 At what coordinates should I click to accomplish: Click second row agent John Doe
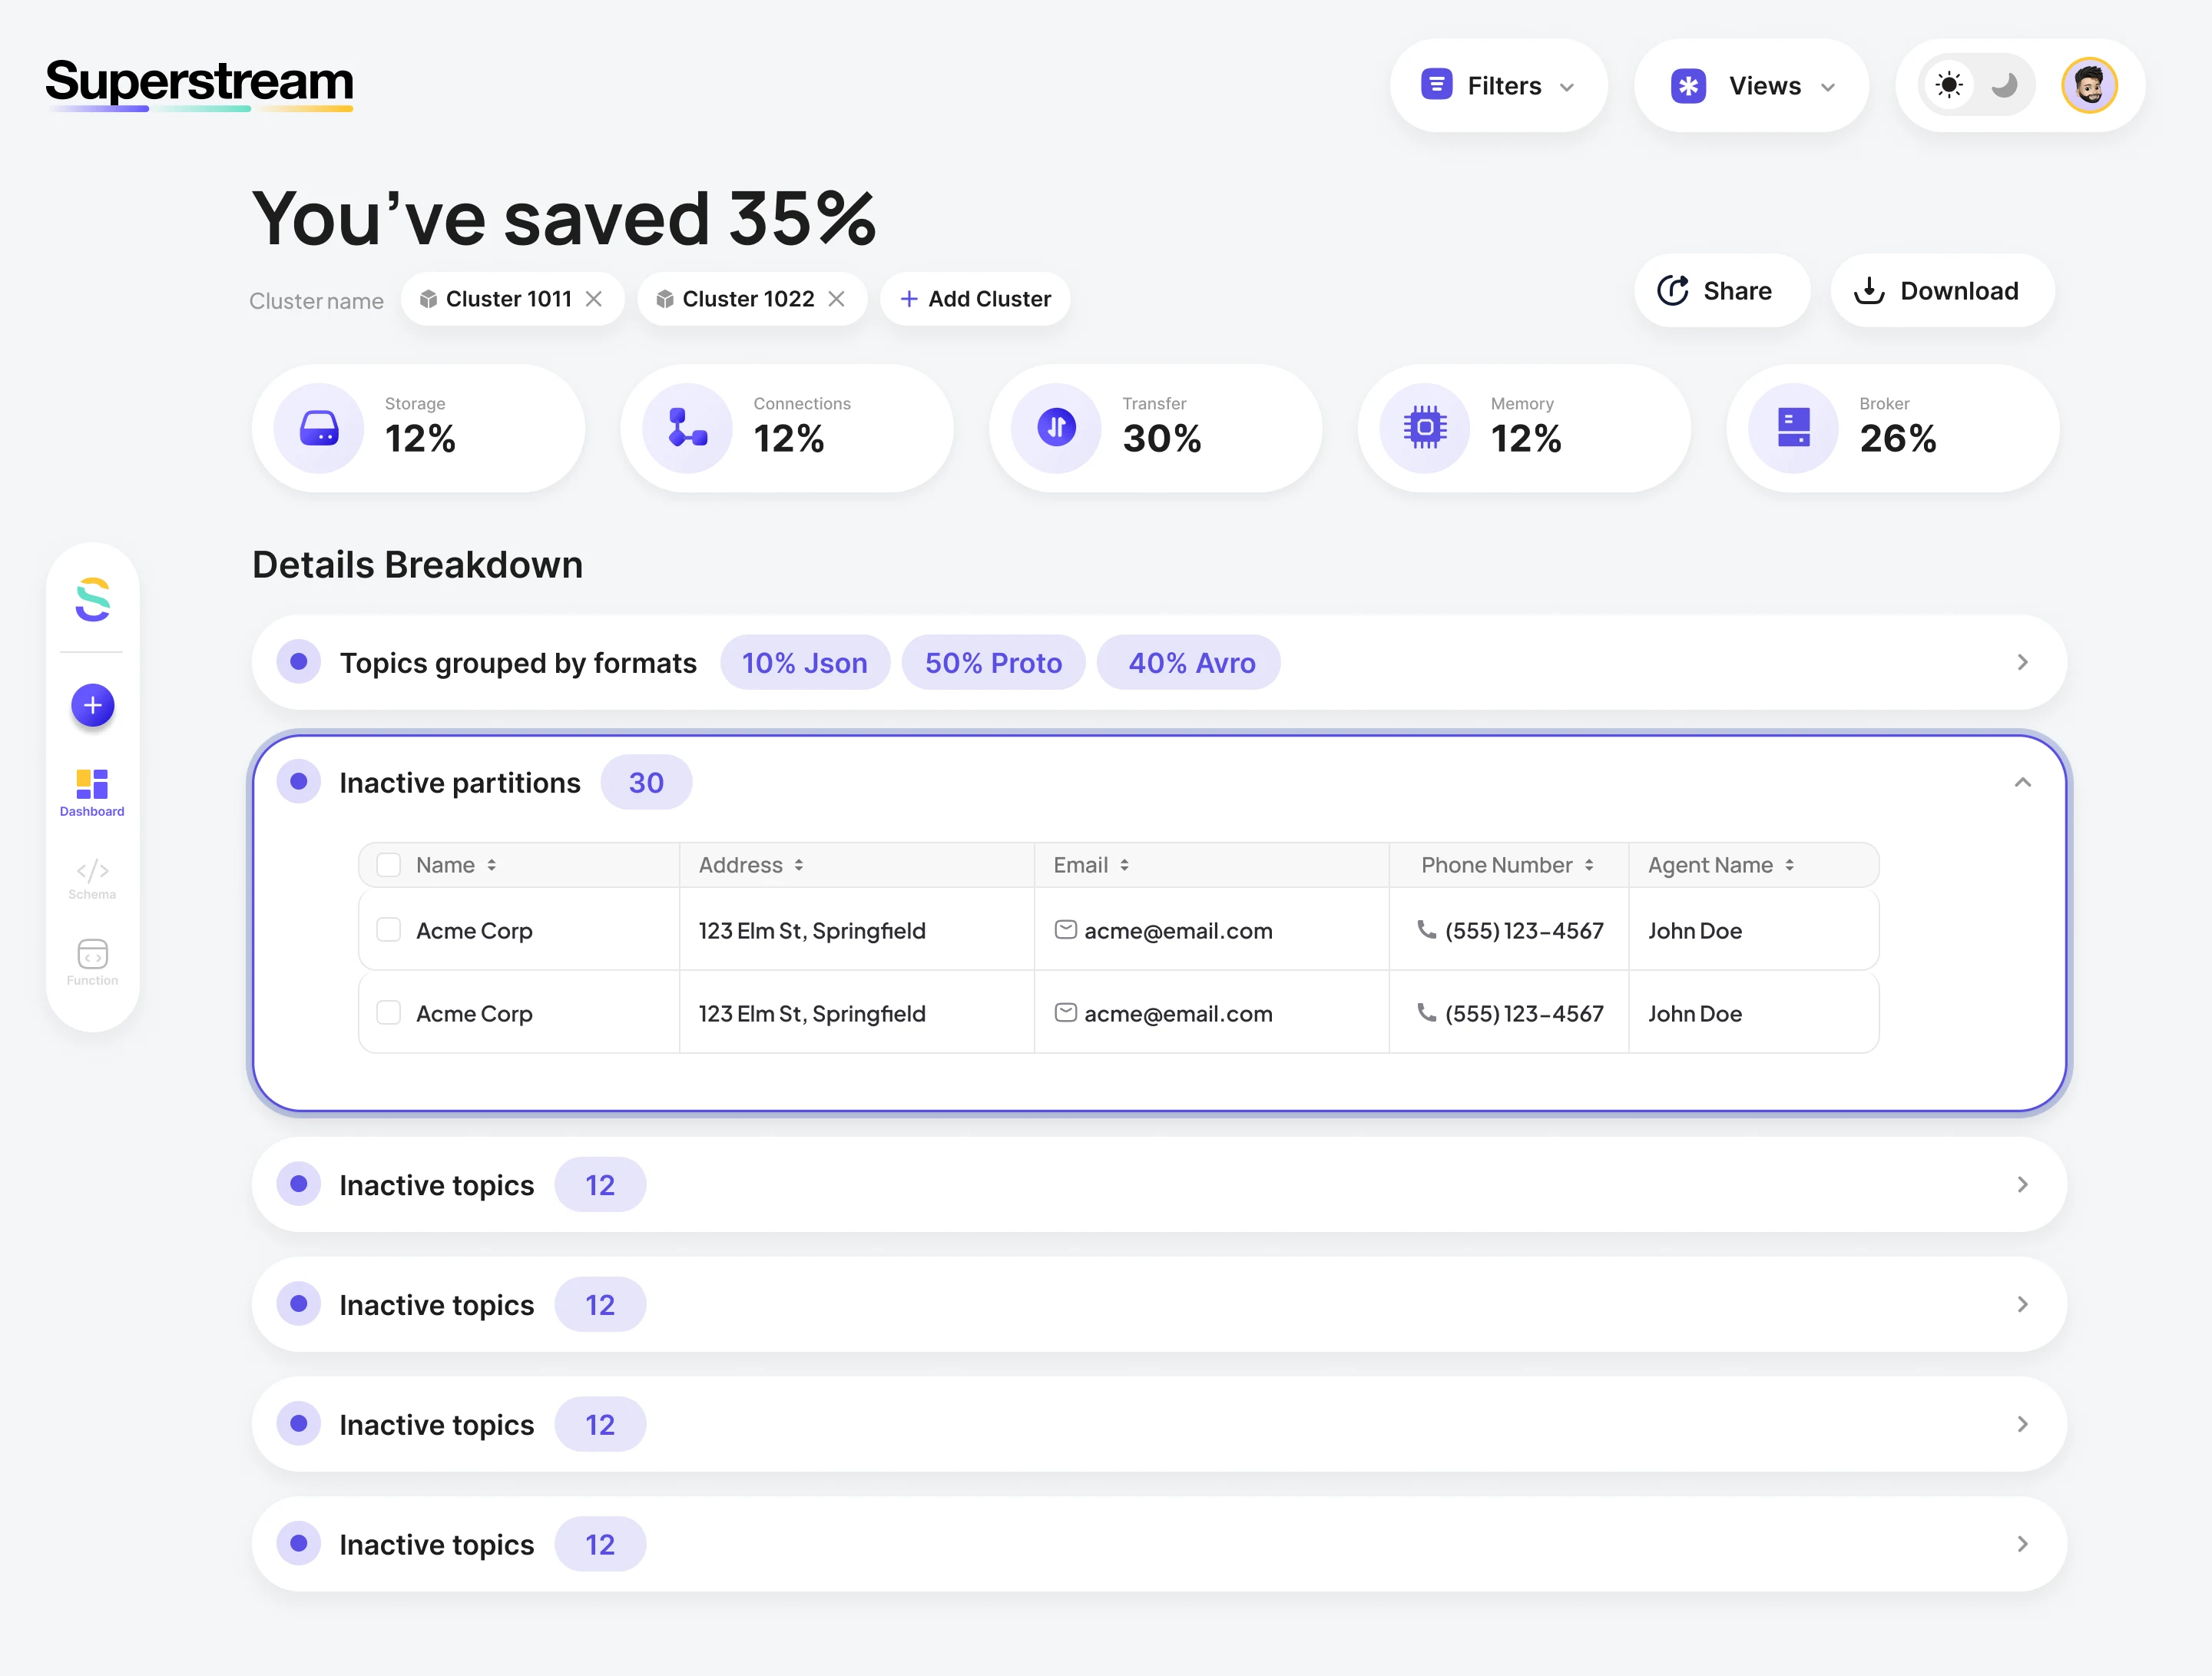click(x=1695, y=1014)
